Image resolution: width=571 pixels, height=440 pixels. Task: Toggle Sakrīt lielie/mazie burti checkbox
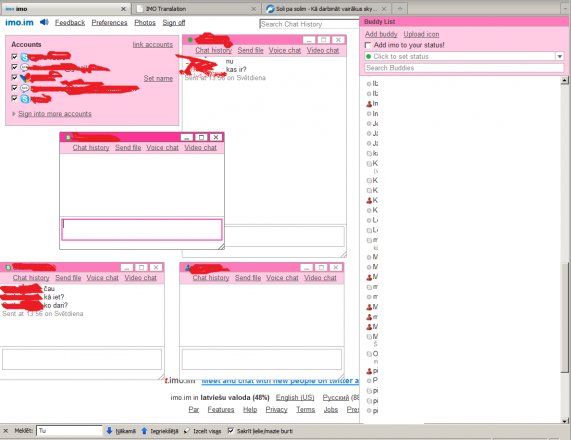230,431
